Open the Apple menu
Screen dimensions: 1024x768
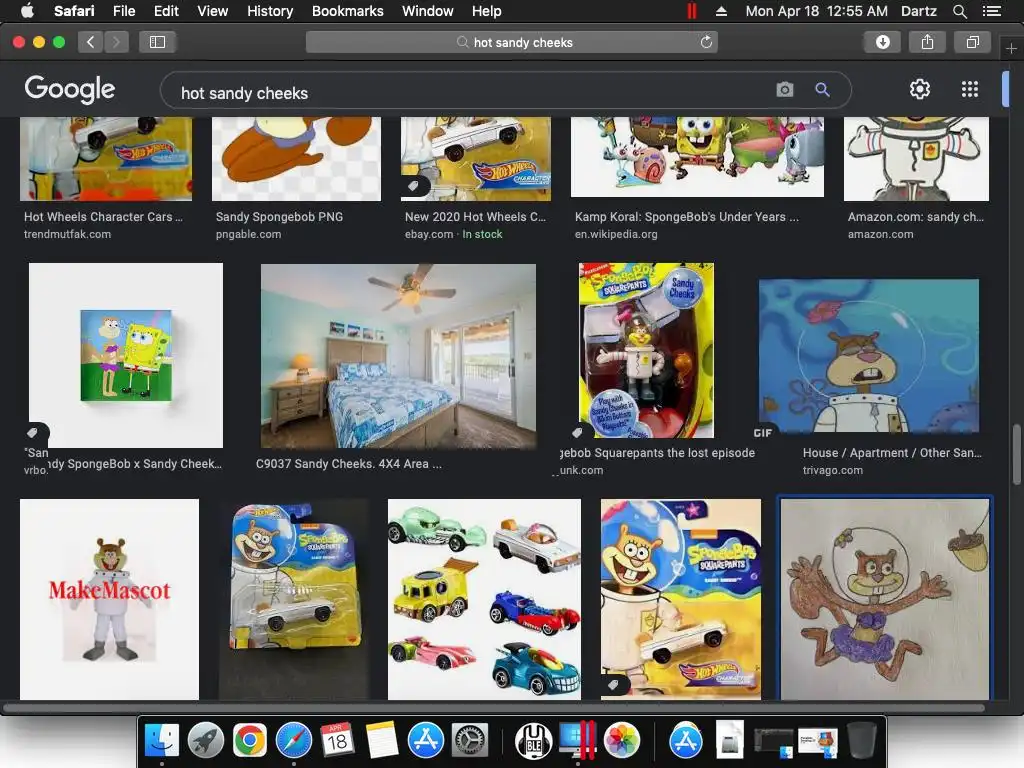point(27,11)
